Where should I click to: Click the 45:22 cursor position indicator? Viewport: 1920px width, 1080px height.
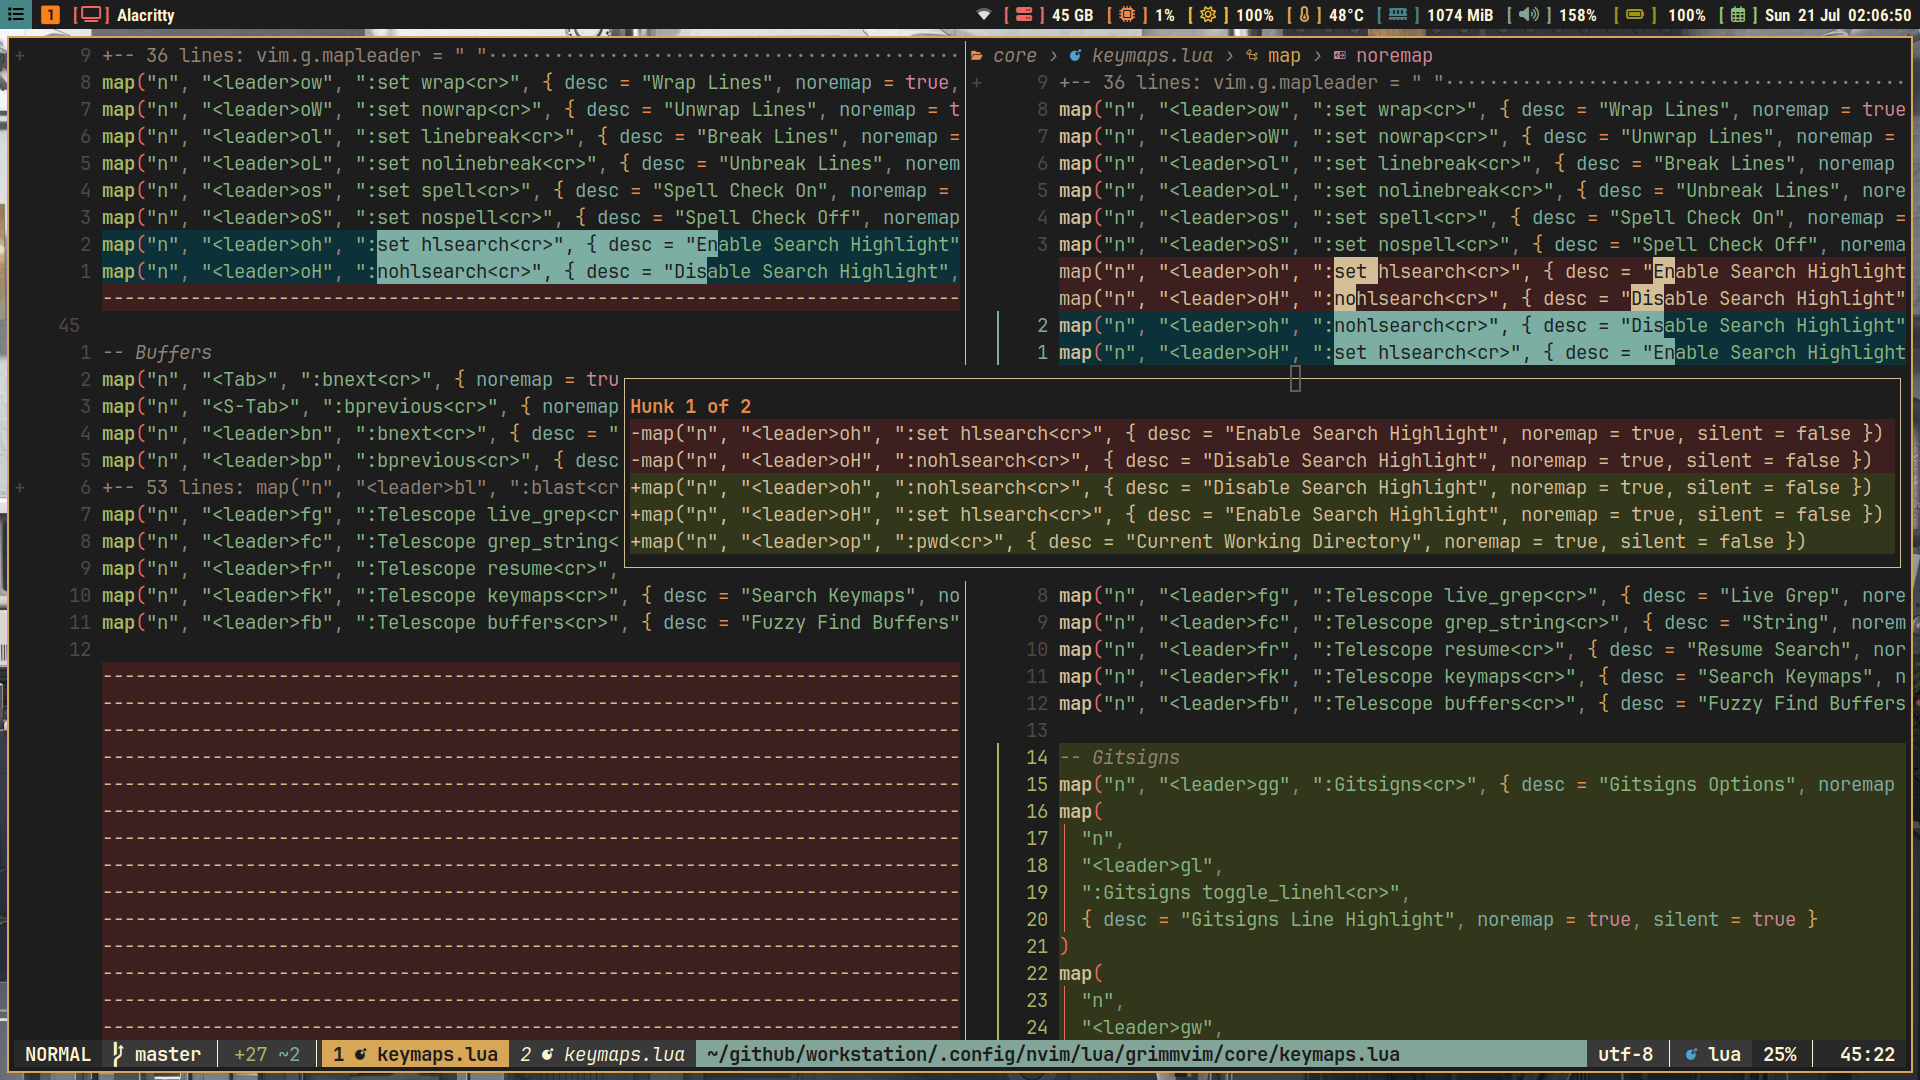click(1867, 1054)
